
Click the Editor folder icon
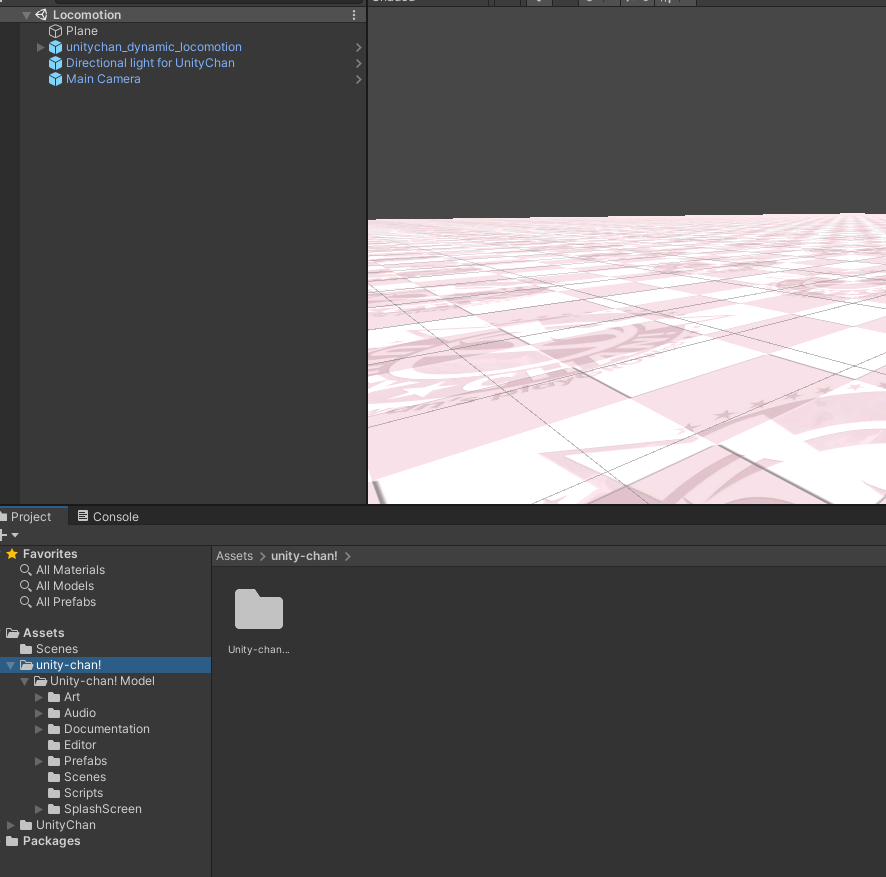[x=54, y=745]
